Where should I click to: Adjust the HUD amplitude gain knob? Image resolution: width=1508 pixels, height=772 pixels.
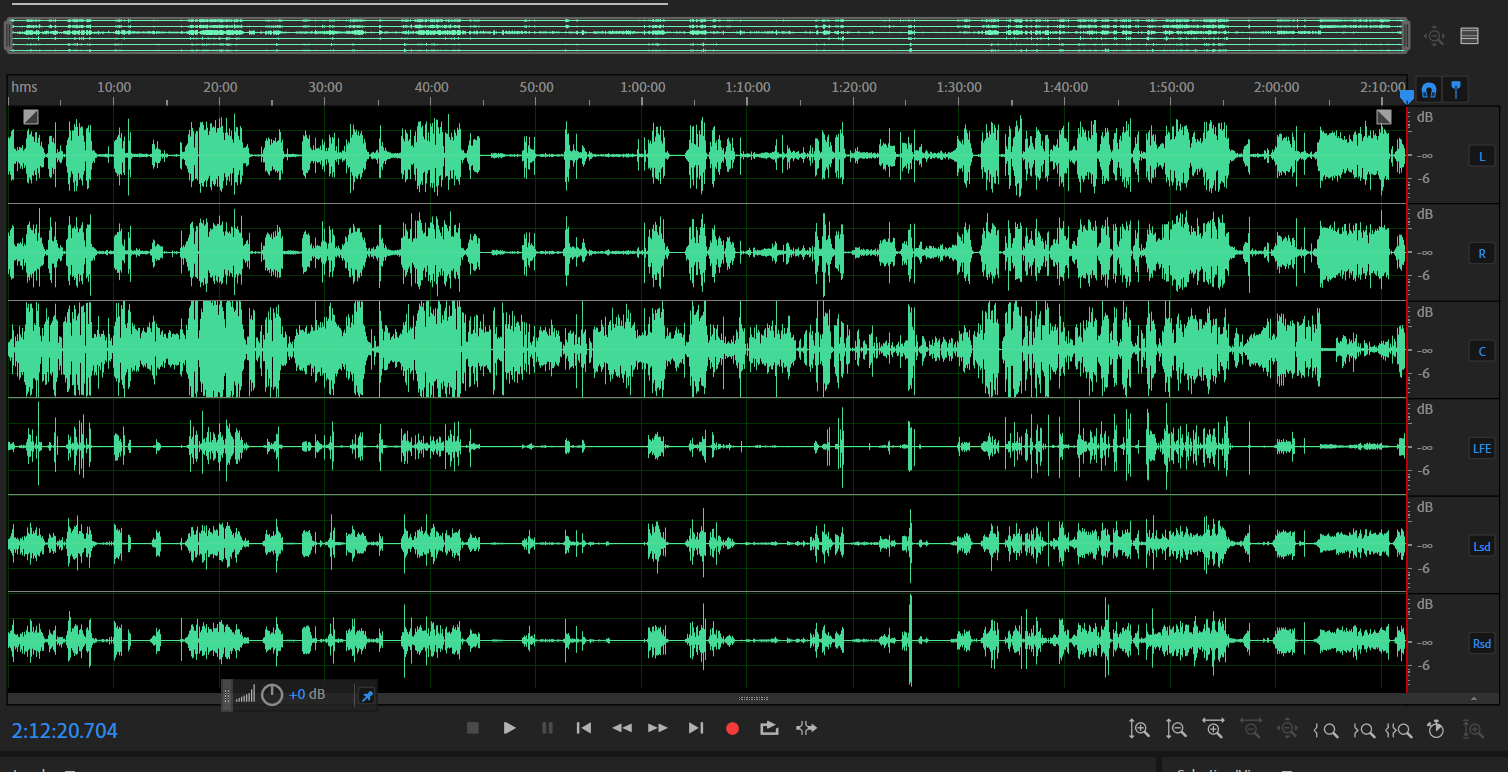(x=272, y=694)
